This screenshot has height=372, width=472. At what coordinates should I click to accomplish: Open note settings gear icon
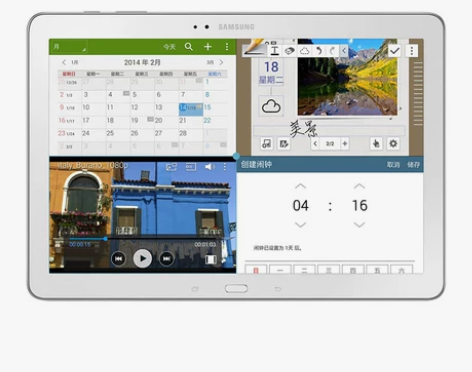(x=393, y=144)
